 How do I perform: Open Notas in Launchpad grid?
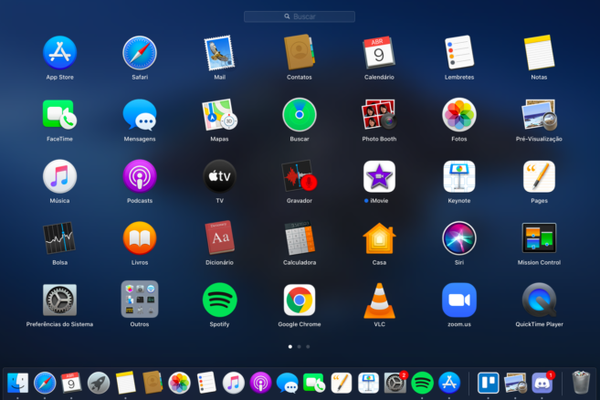tap(539, 52)
